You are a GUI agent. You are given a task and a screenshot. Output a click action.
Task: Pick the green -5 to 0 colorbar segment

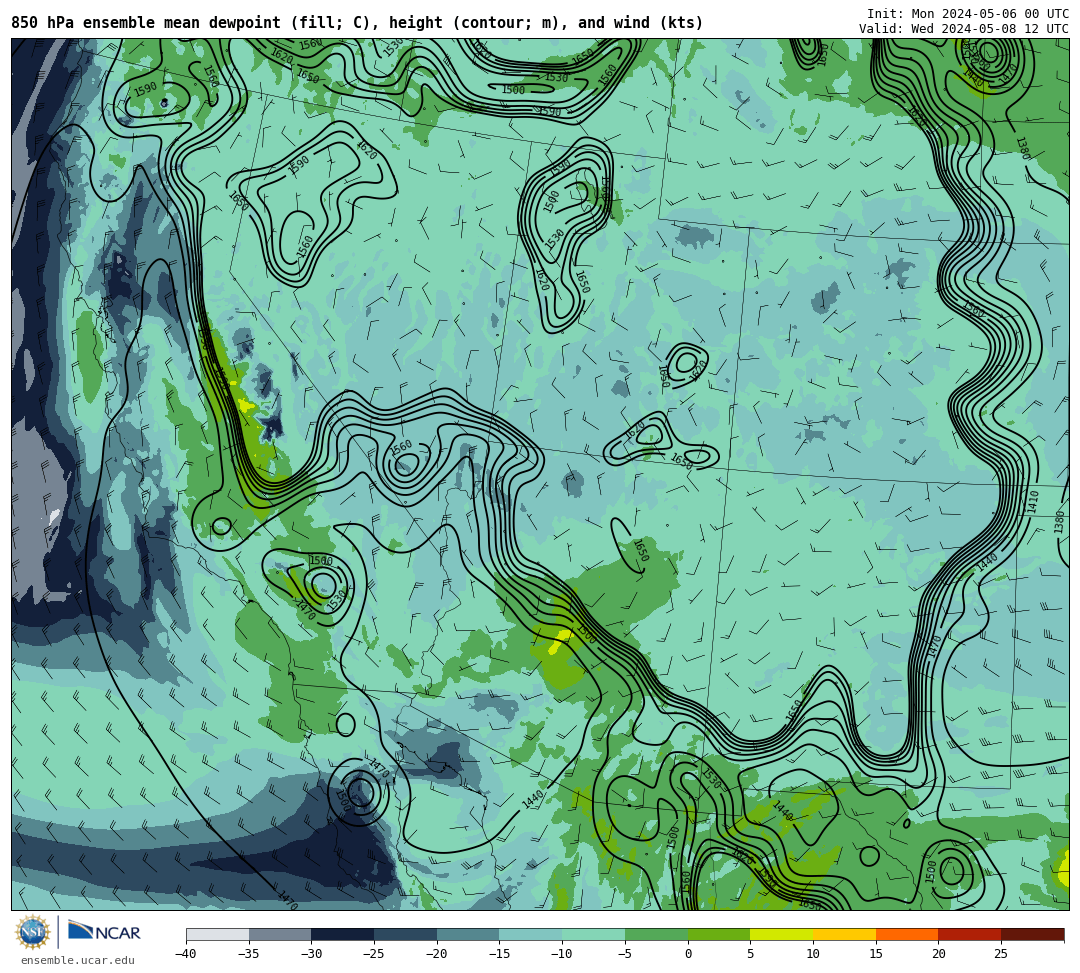656,934
